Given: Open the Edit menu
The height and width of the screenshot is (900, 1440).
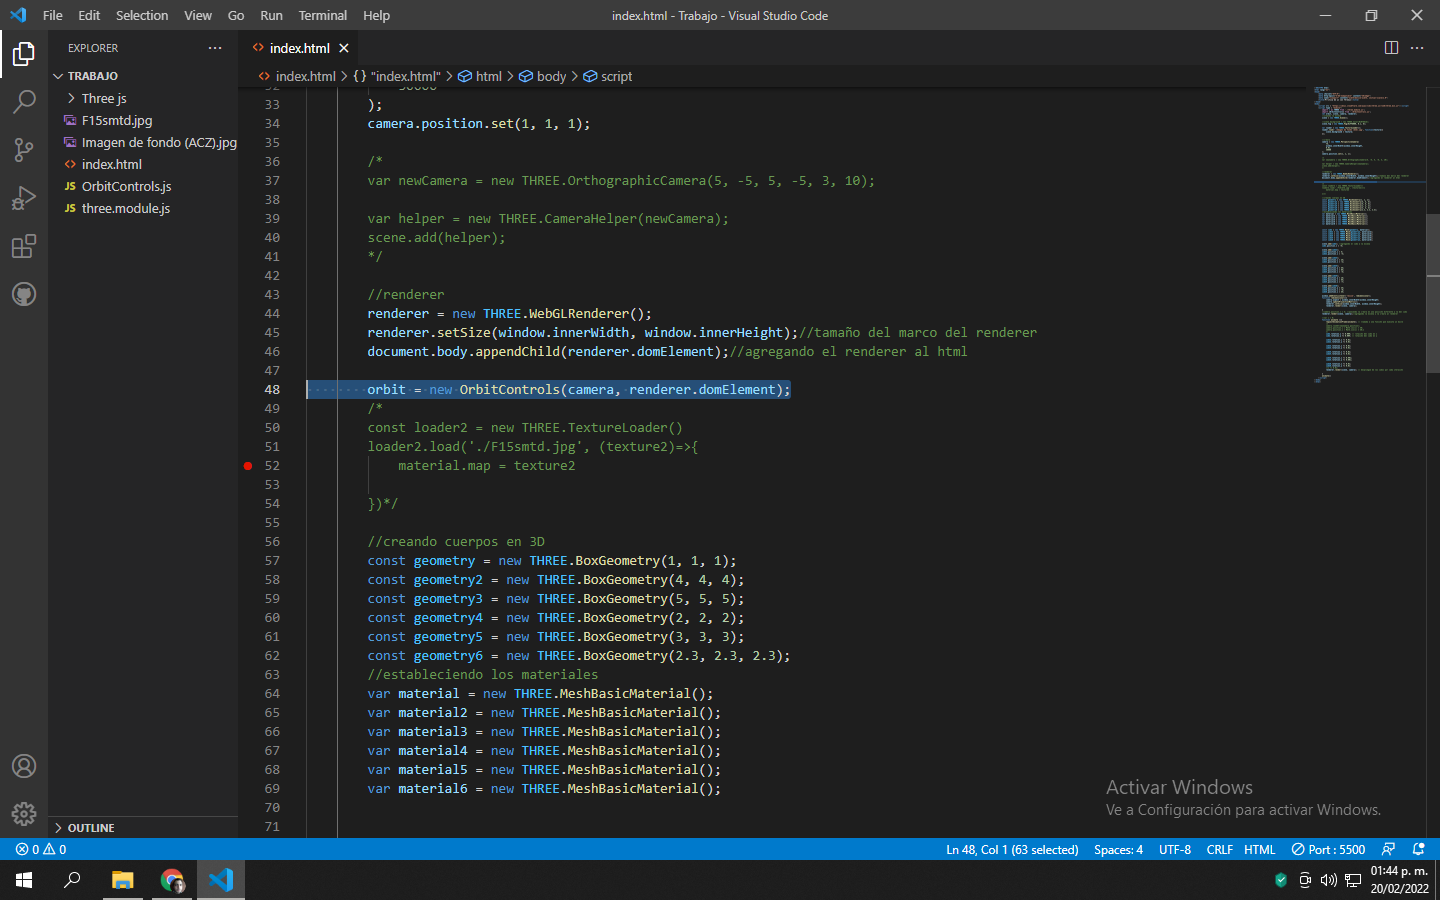Looking at the screenshot, I should 89,15.
